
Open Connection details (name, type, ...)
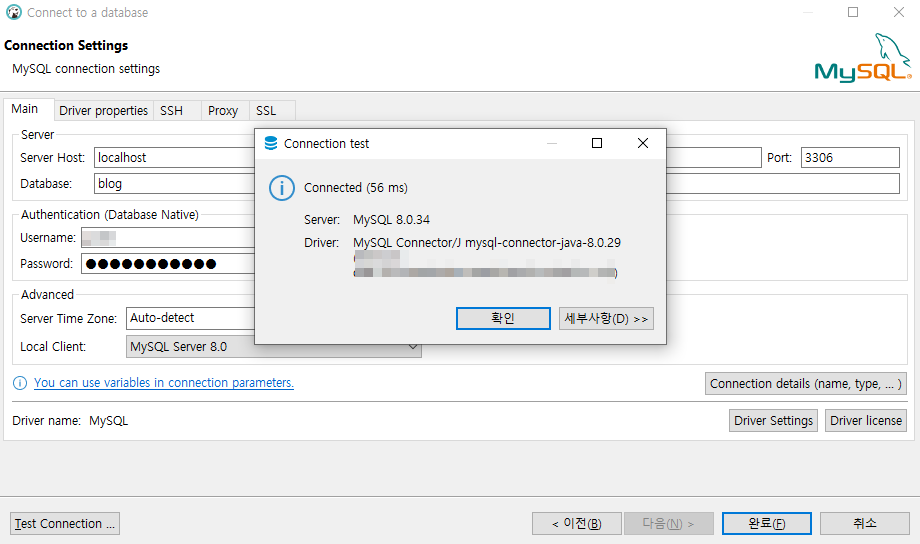pyautogui.click(x=806, y=384)
